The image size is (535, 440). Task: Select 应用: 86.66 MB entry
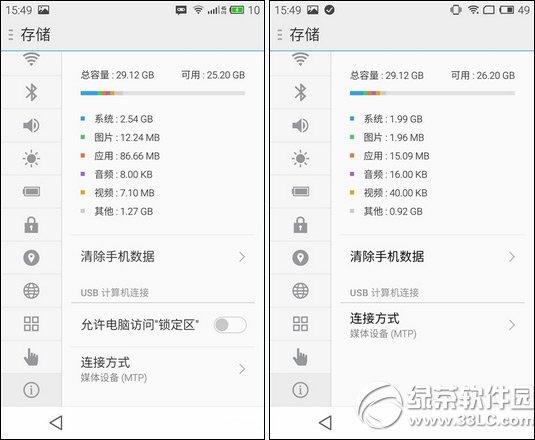click(120, 156)
